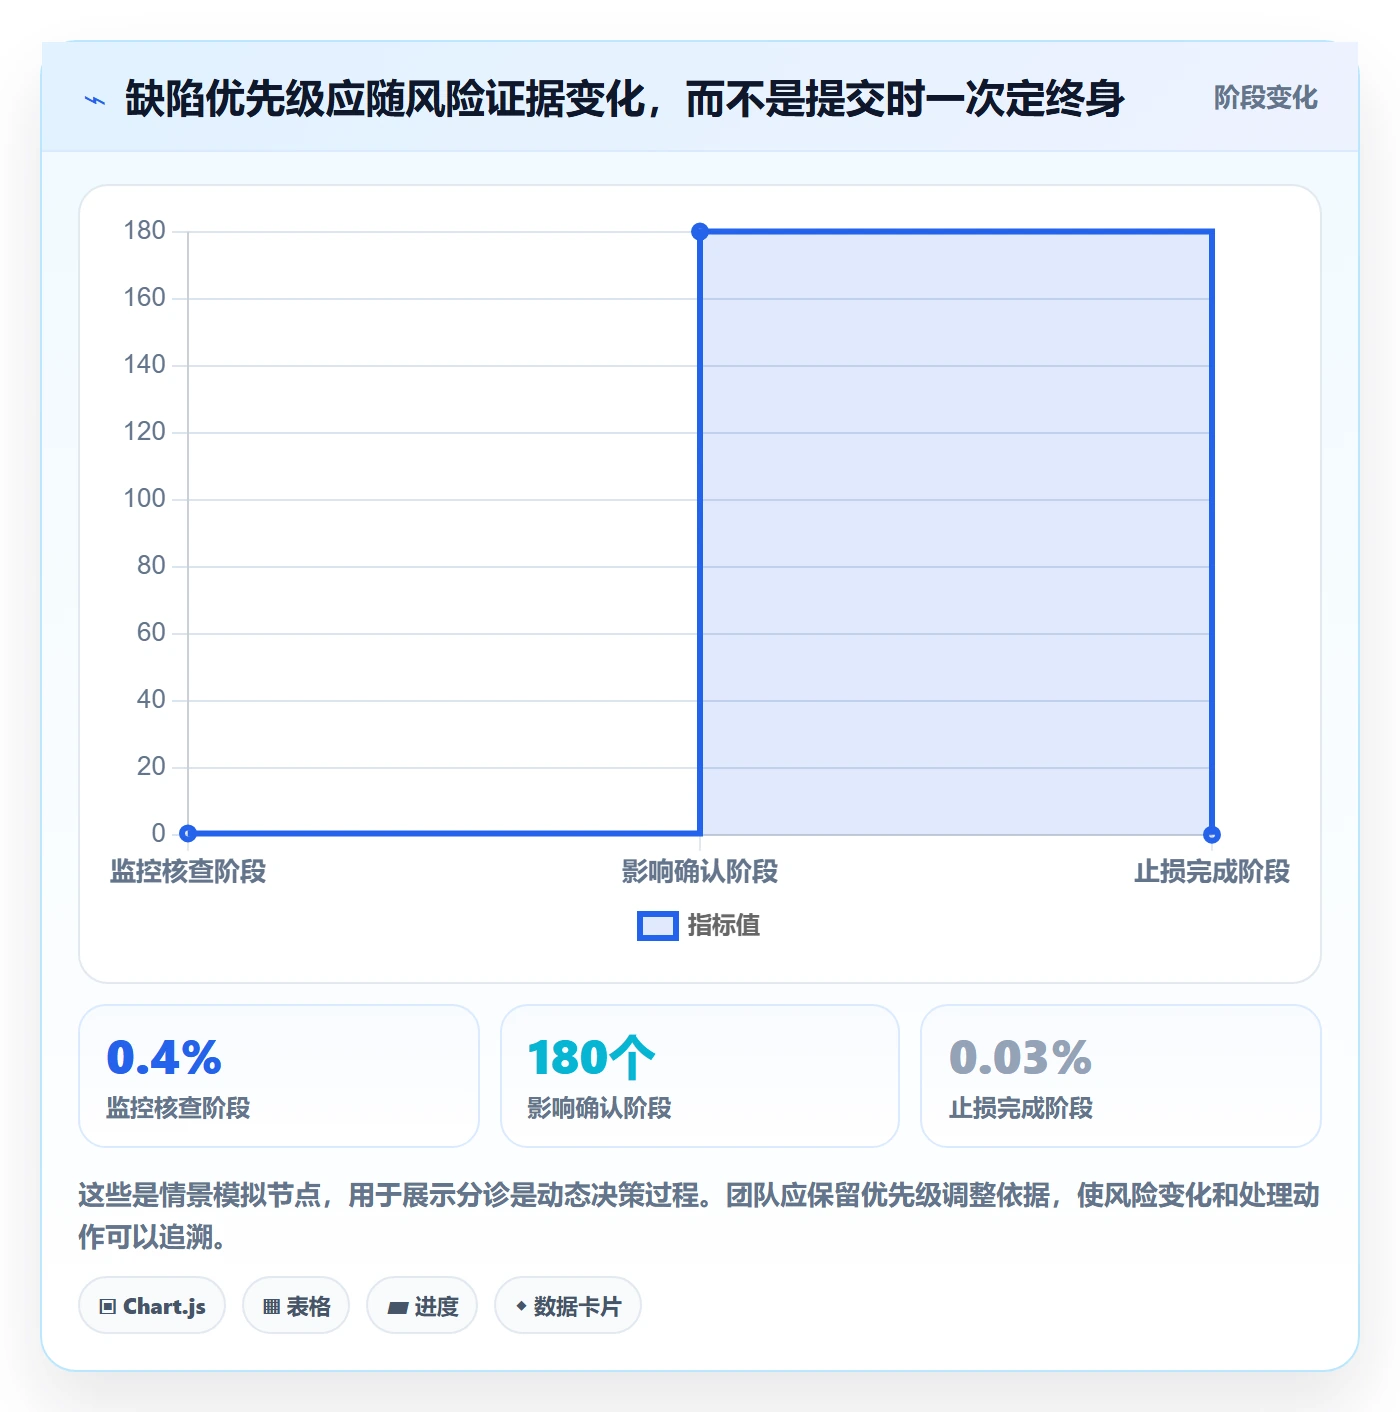
Task: Click the 阶段变化 label in header
Action: (x=1265, y=98)
